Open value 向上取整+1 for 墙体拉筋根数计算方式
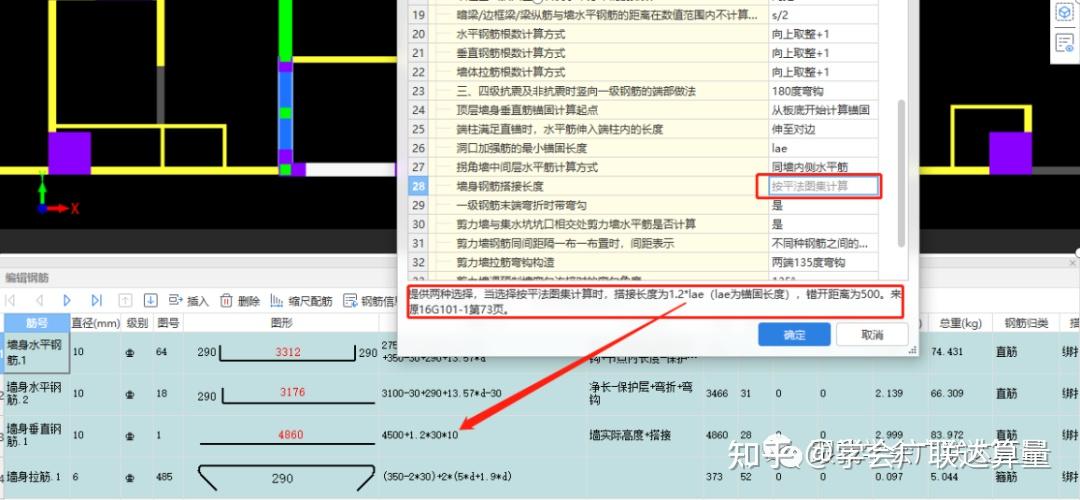Viewport: 1080px width, 500px height. click(x=823, y=72)
